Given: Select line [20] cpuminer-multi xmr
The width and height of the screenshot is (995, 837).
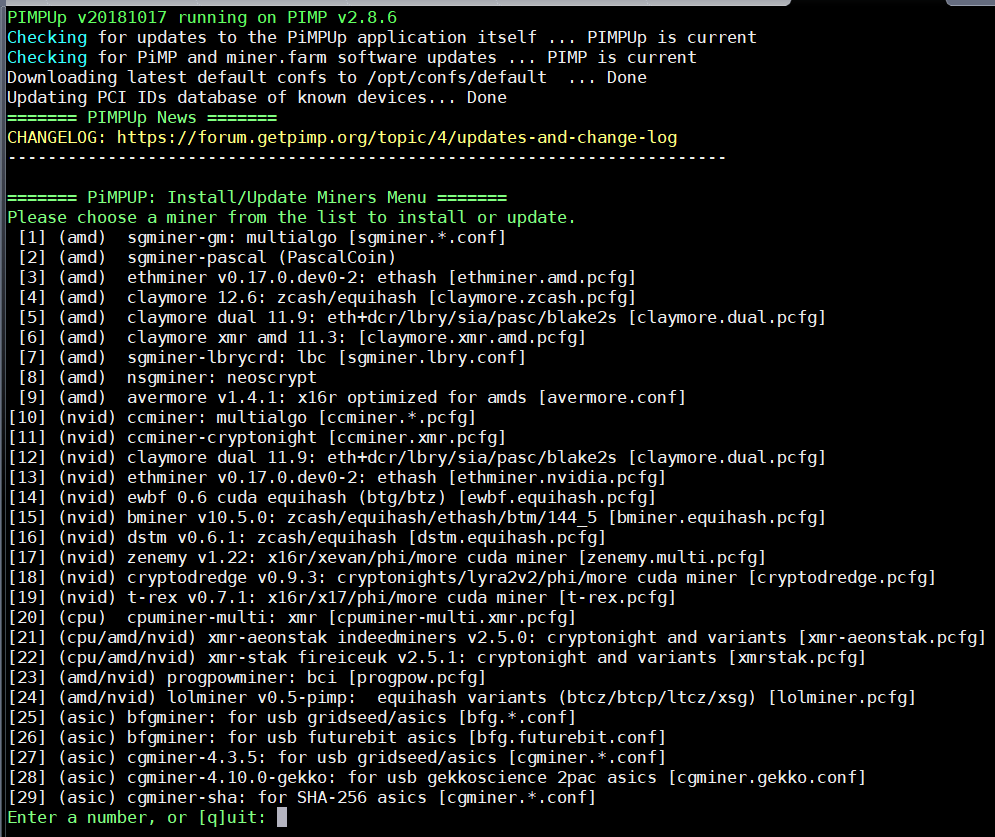Looking at the screenshot, I should [292, 617].
